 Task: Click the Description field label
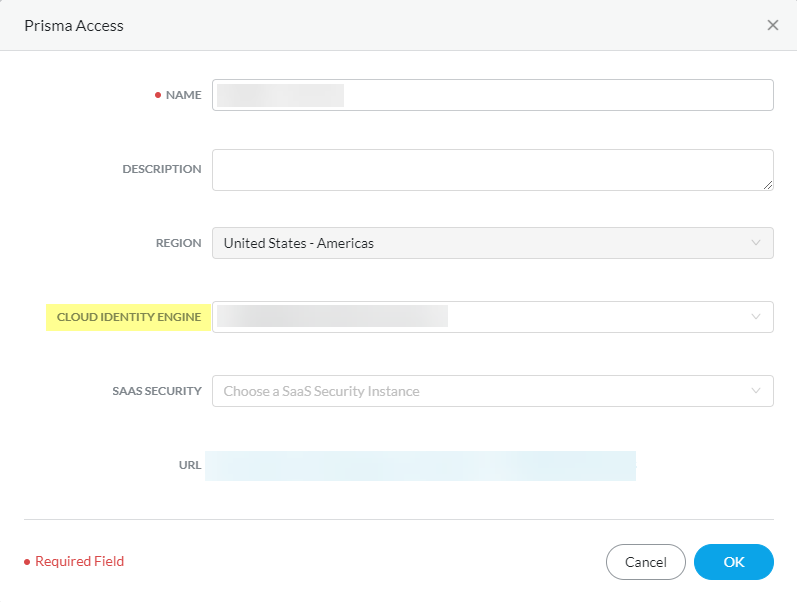(x=162, y=169)
